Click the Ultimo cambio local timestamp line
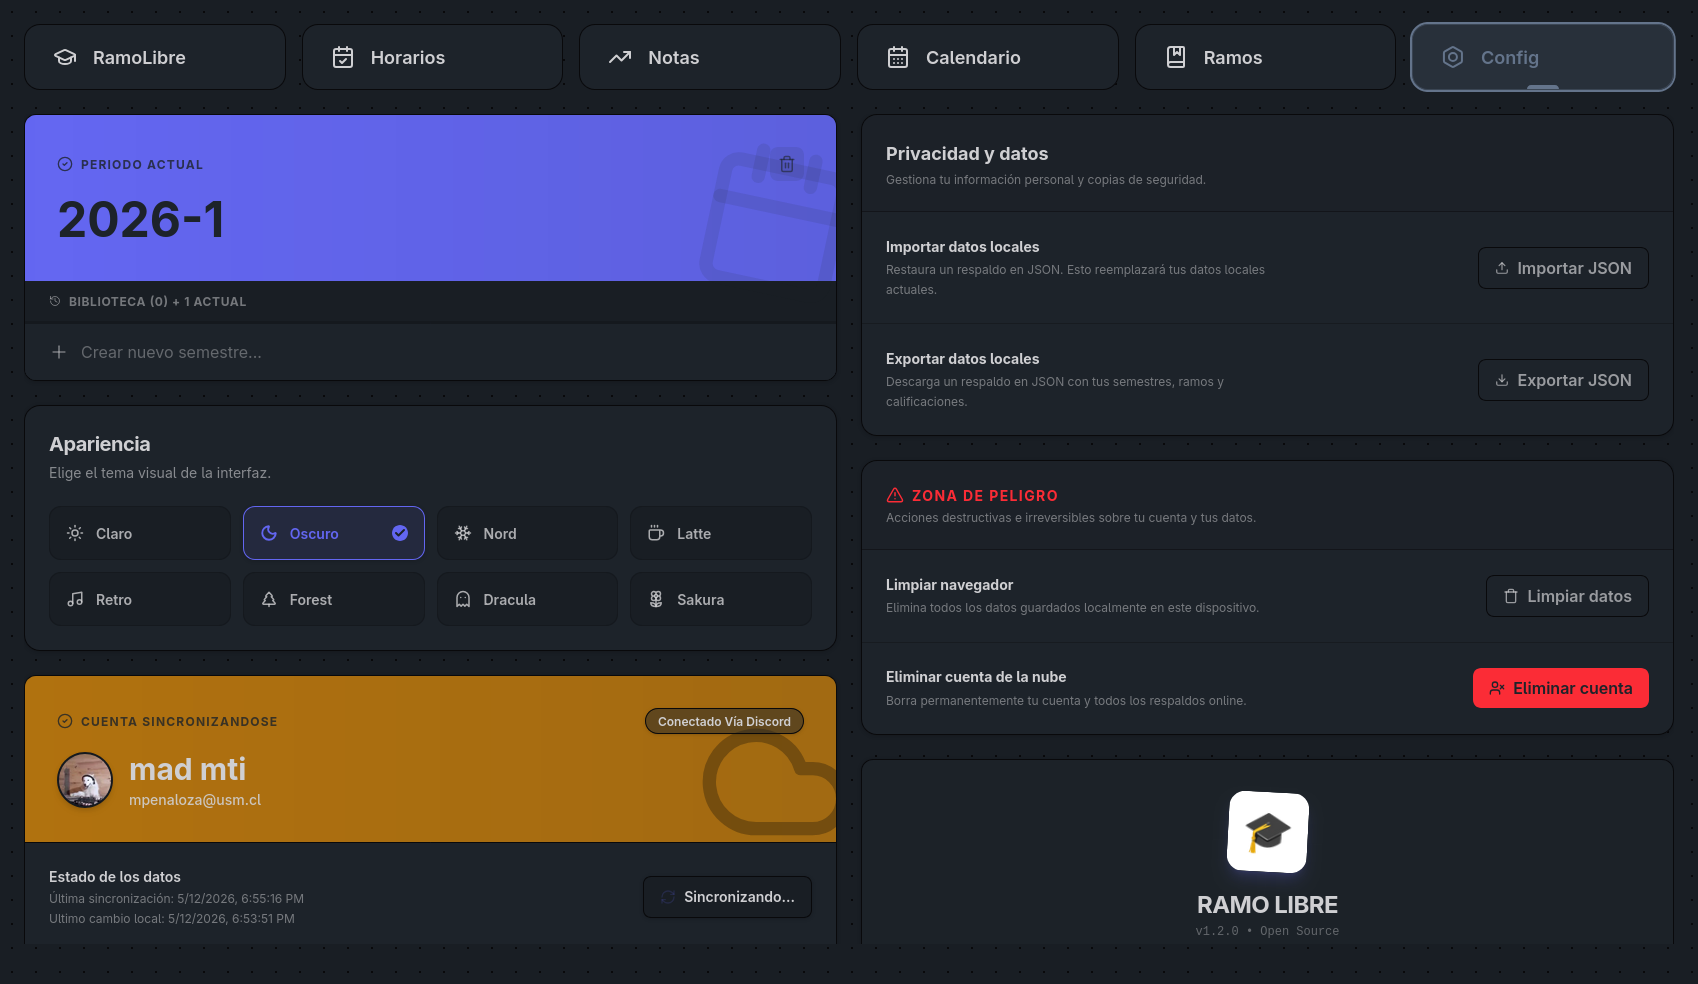The width and height of the screenshot is (1698, 984). [x=172, y=919]
